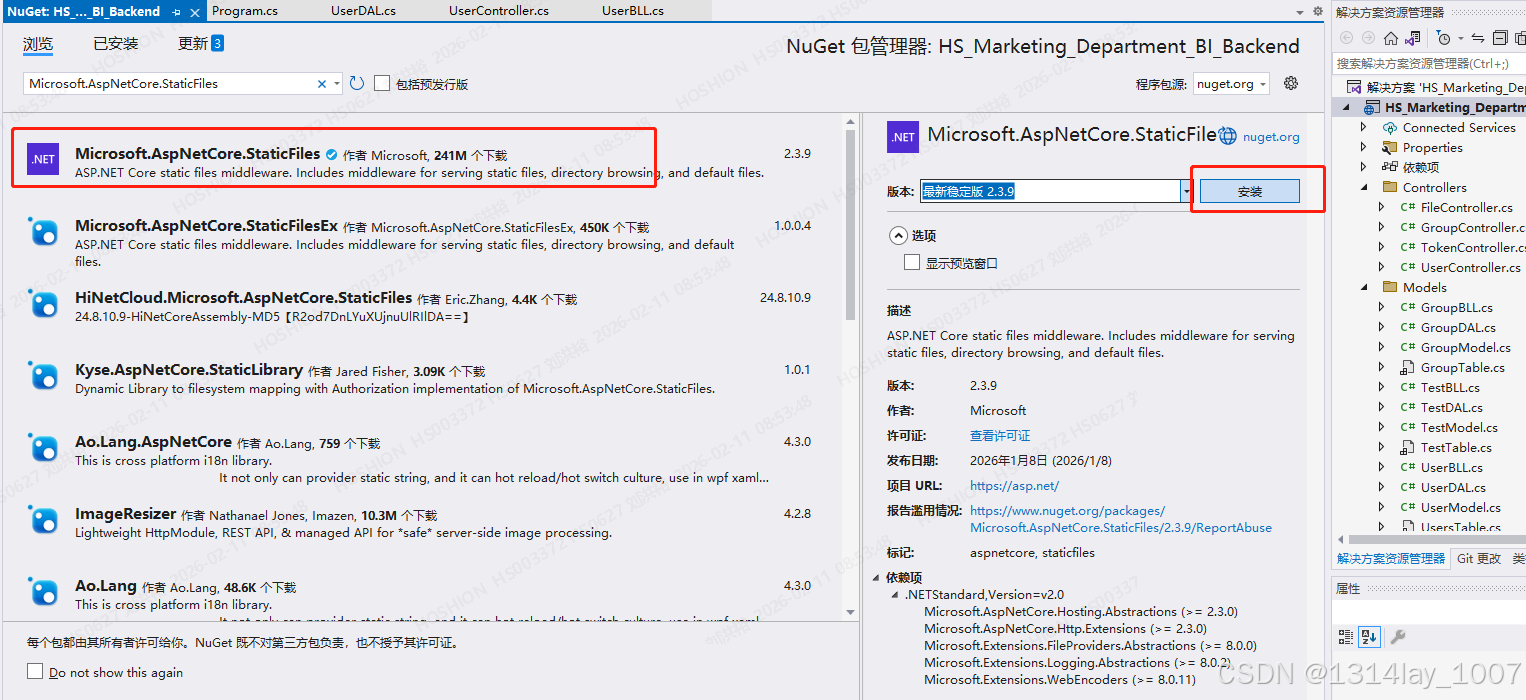Viewport: 1526px width, 700px height.
Task: Click the Install (安装) button
Action: [1250, 191]
